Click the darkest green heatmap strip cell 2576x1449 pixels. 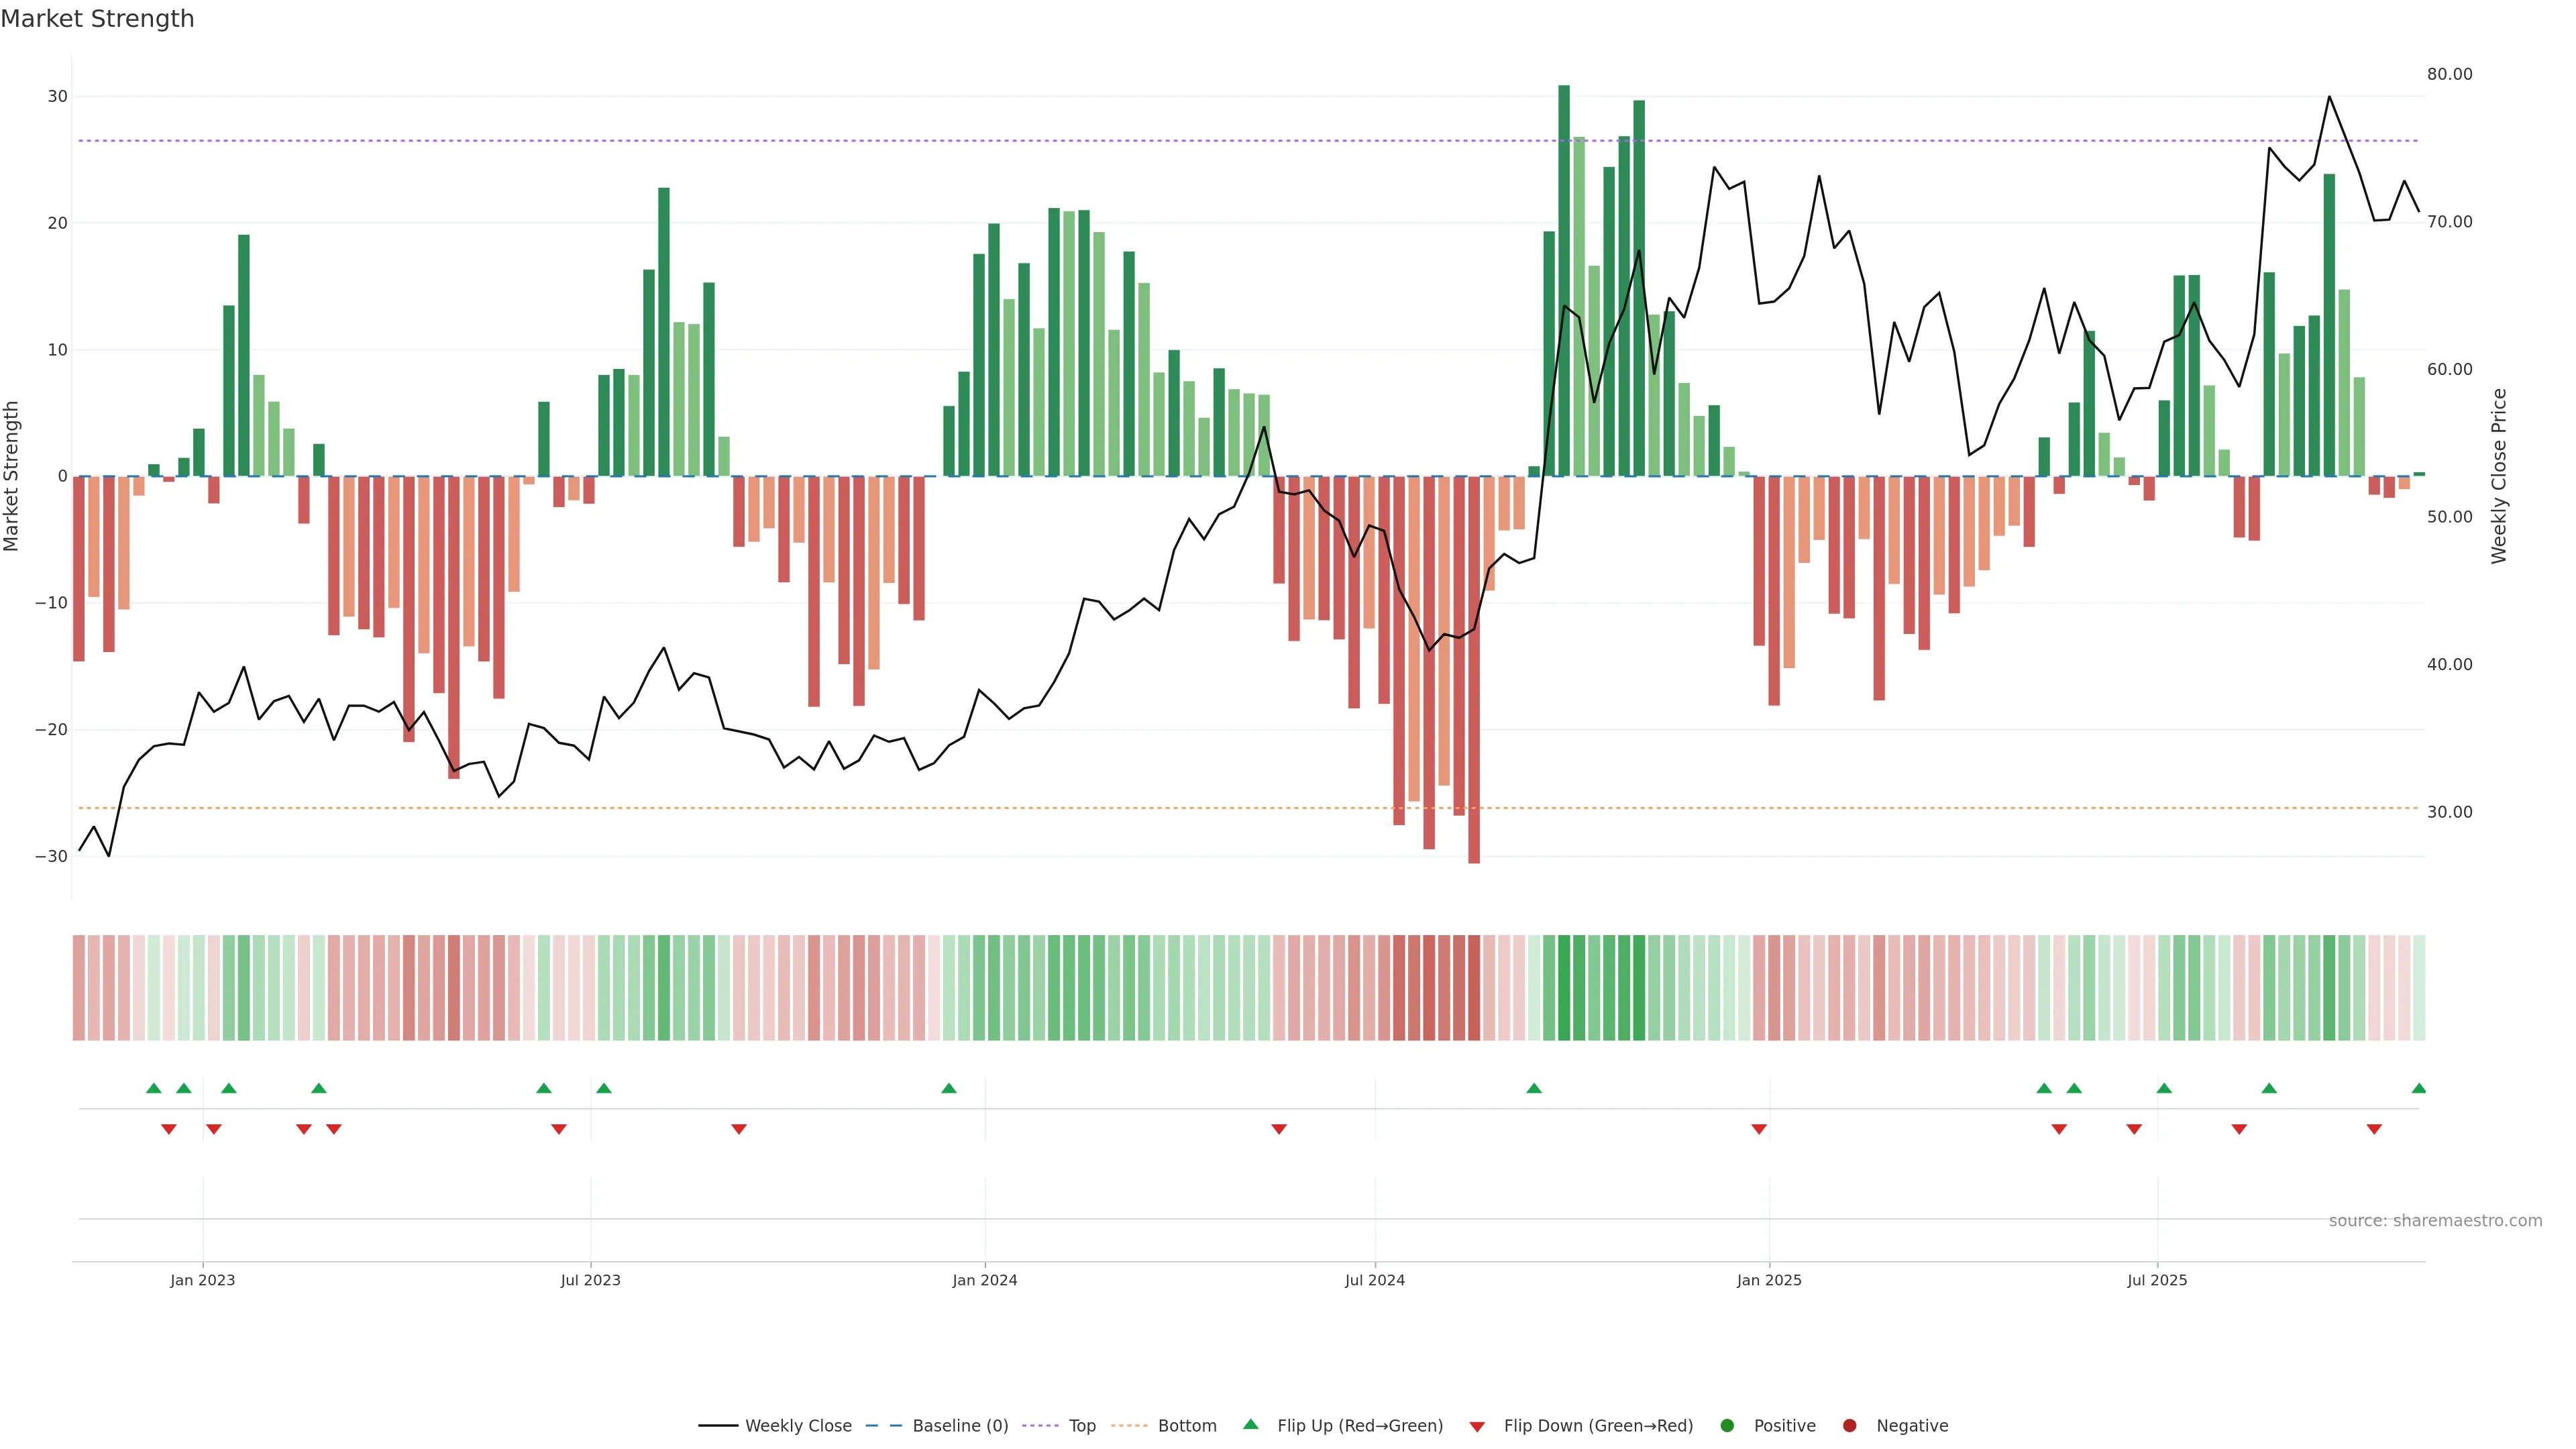point(1564,987)
